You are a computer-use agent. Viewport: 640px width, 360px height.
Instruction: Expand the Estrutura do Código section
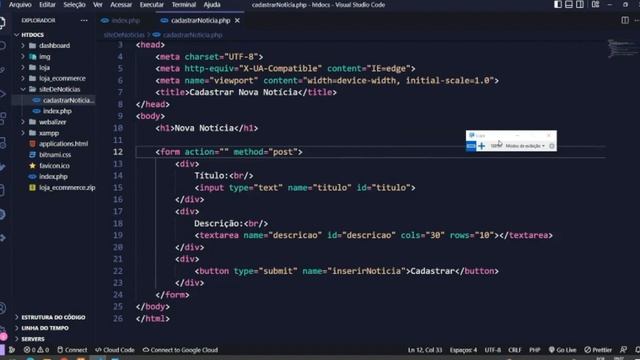tap(53, 317)
